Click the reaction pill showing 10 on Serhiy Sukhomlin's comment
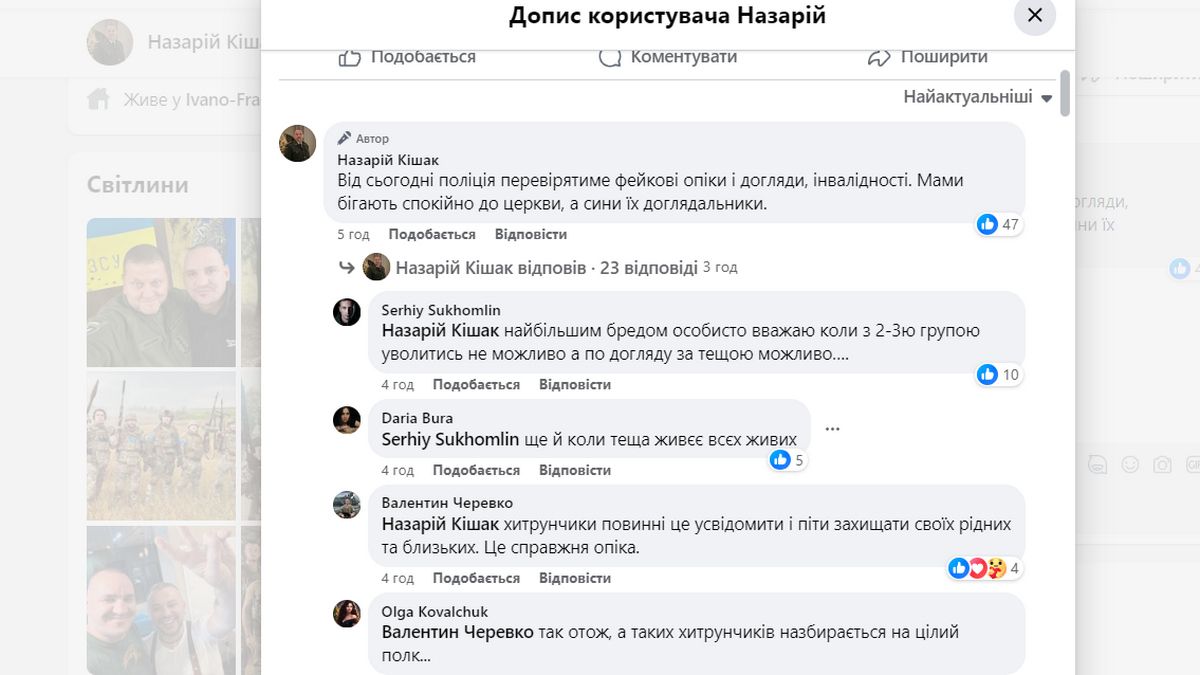 998,375
